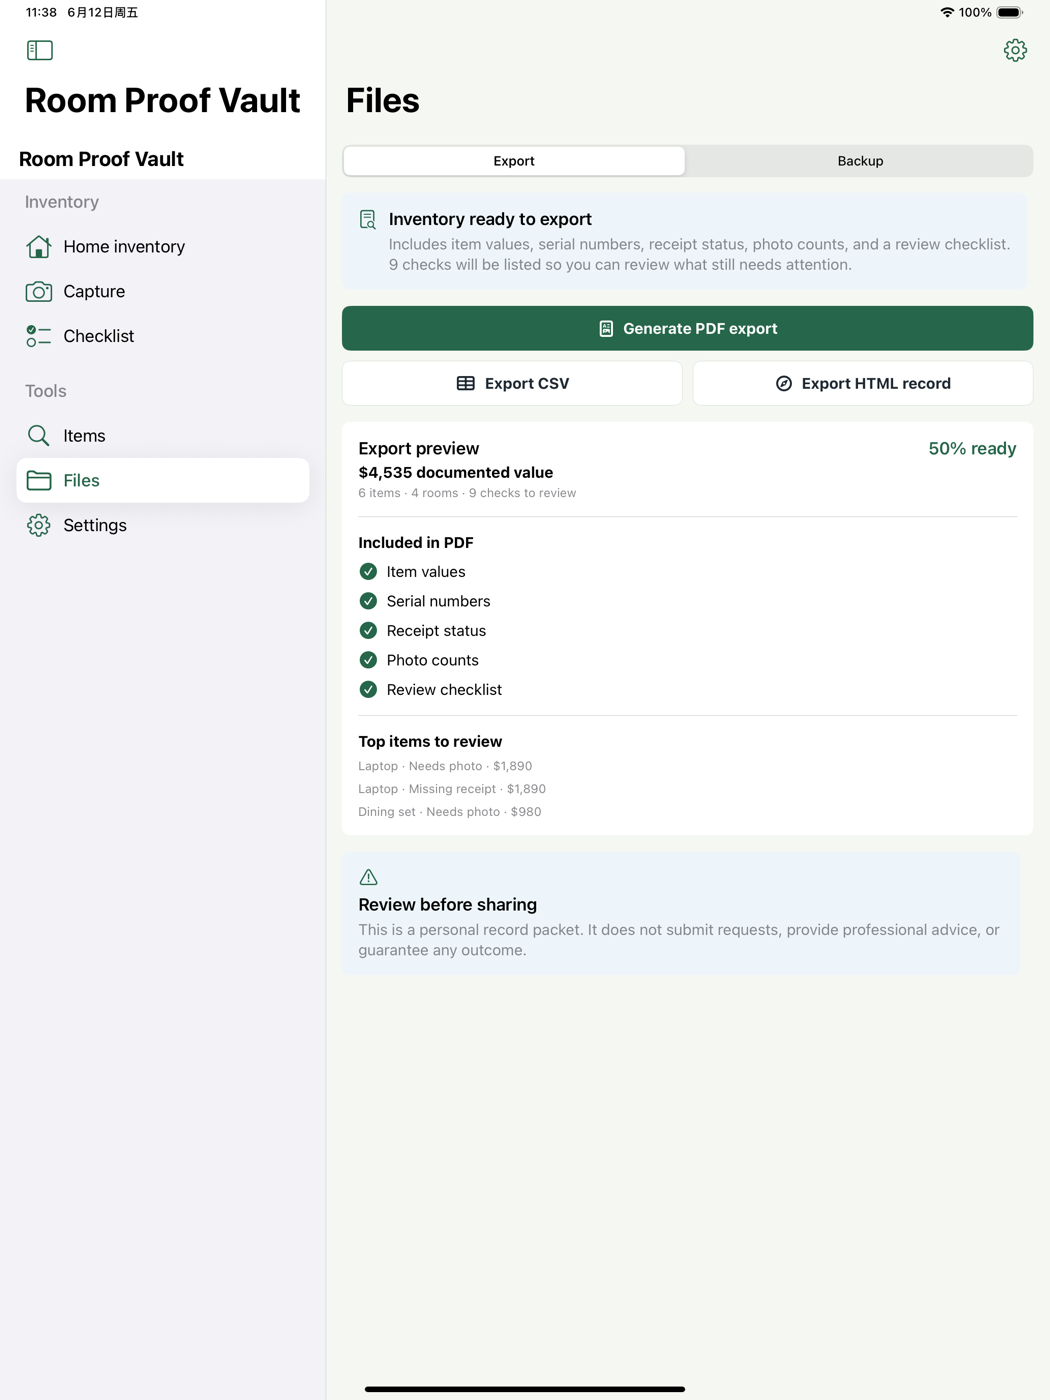Viewport: 1050px width, 1400px height.
Task: Click the Serial numbers checkmark
Action: [x=368, y=601]
